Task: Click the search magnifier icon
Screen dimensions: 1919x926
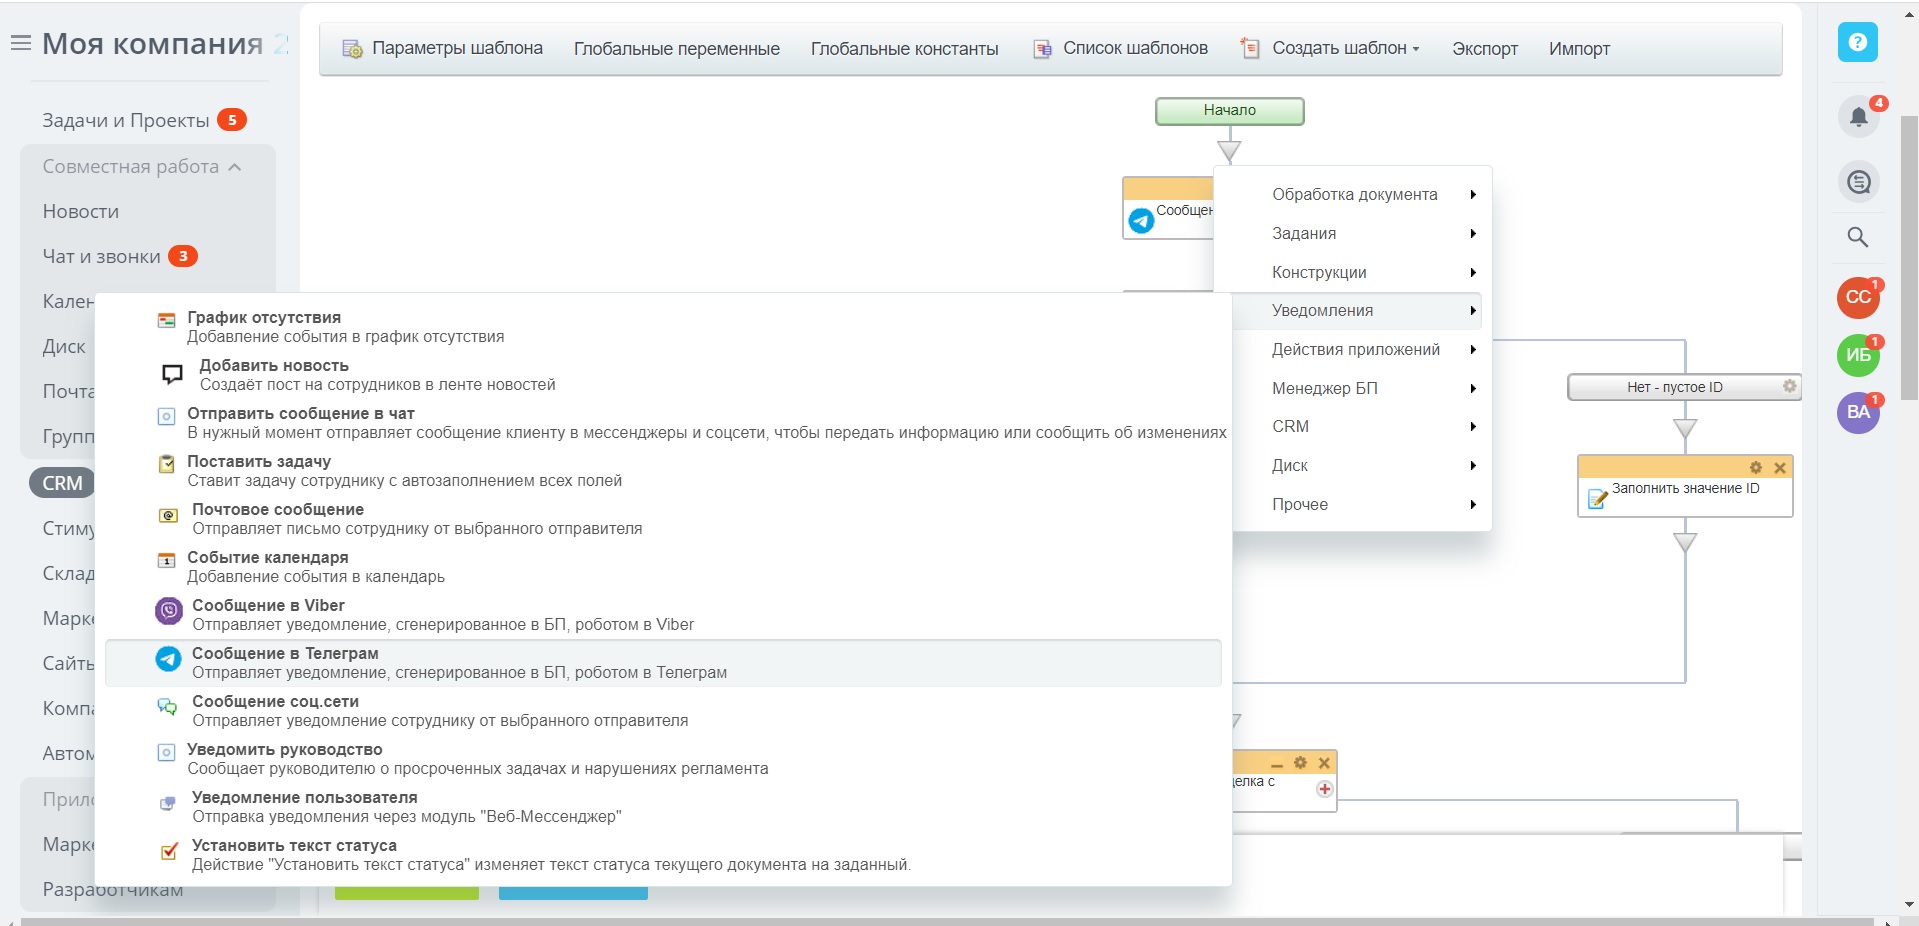Action: coord(1857,237)
